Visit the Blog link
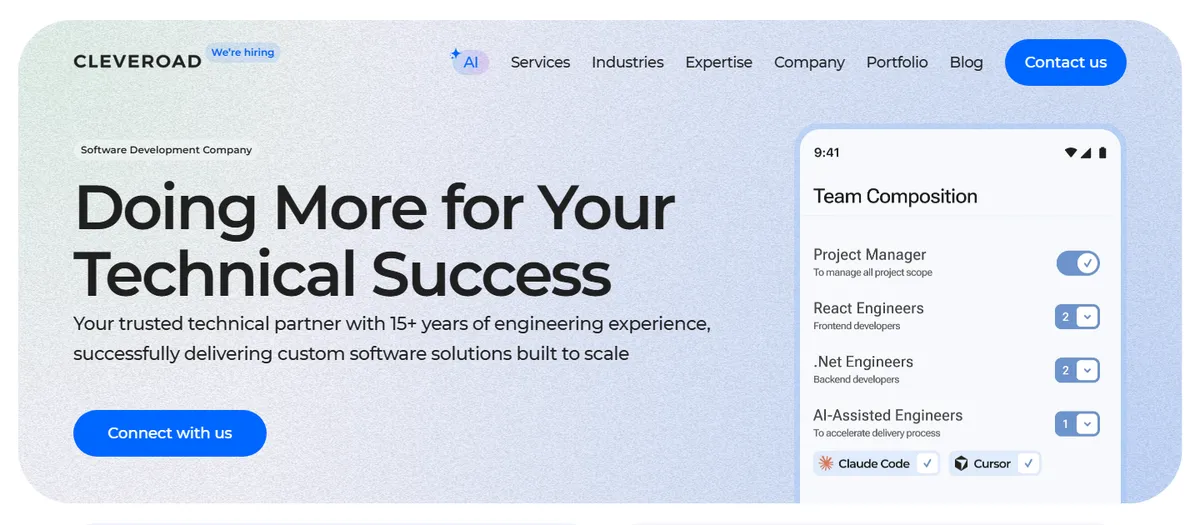 tap(966, 62)
